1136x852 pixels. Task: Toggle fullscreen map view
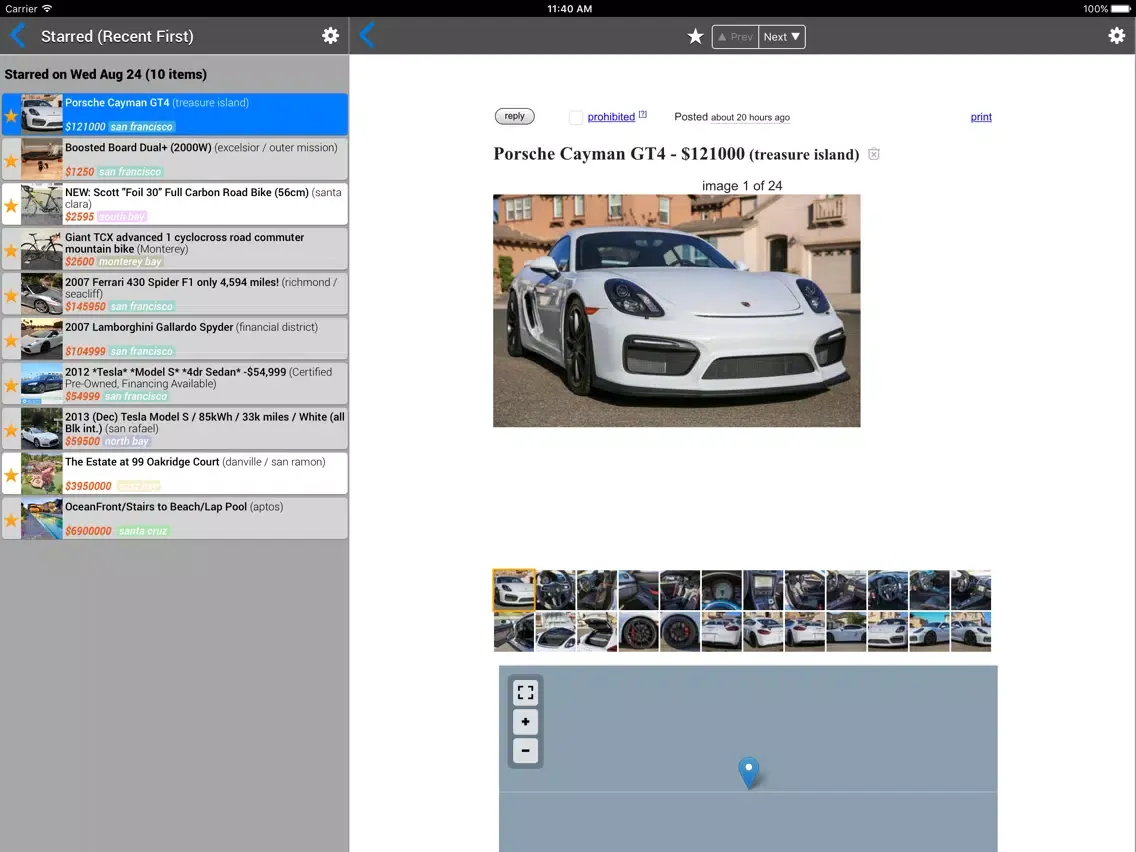click(525, 693)
